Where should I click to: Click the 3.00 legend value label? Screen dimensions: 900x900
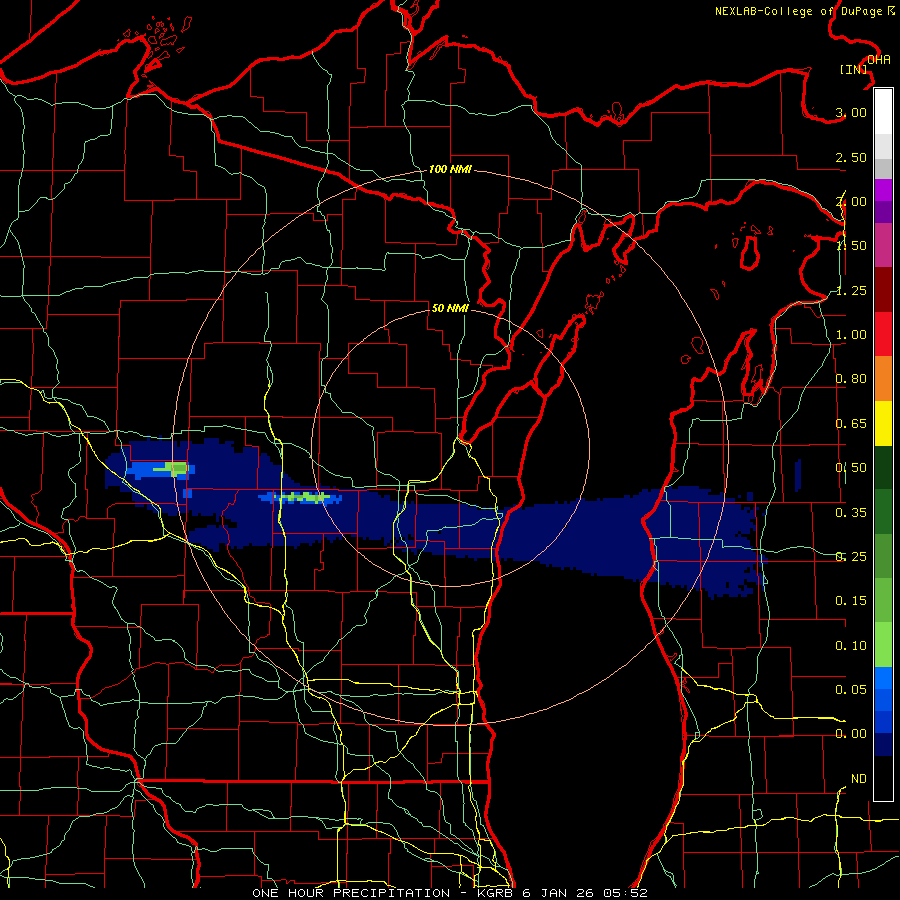point(851,112)
